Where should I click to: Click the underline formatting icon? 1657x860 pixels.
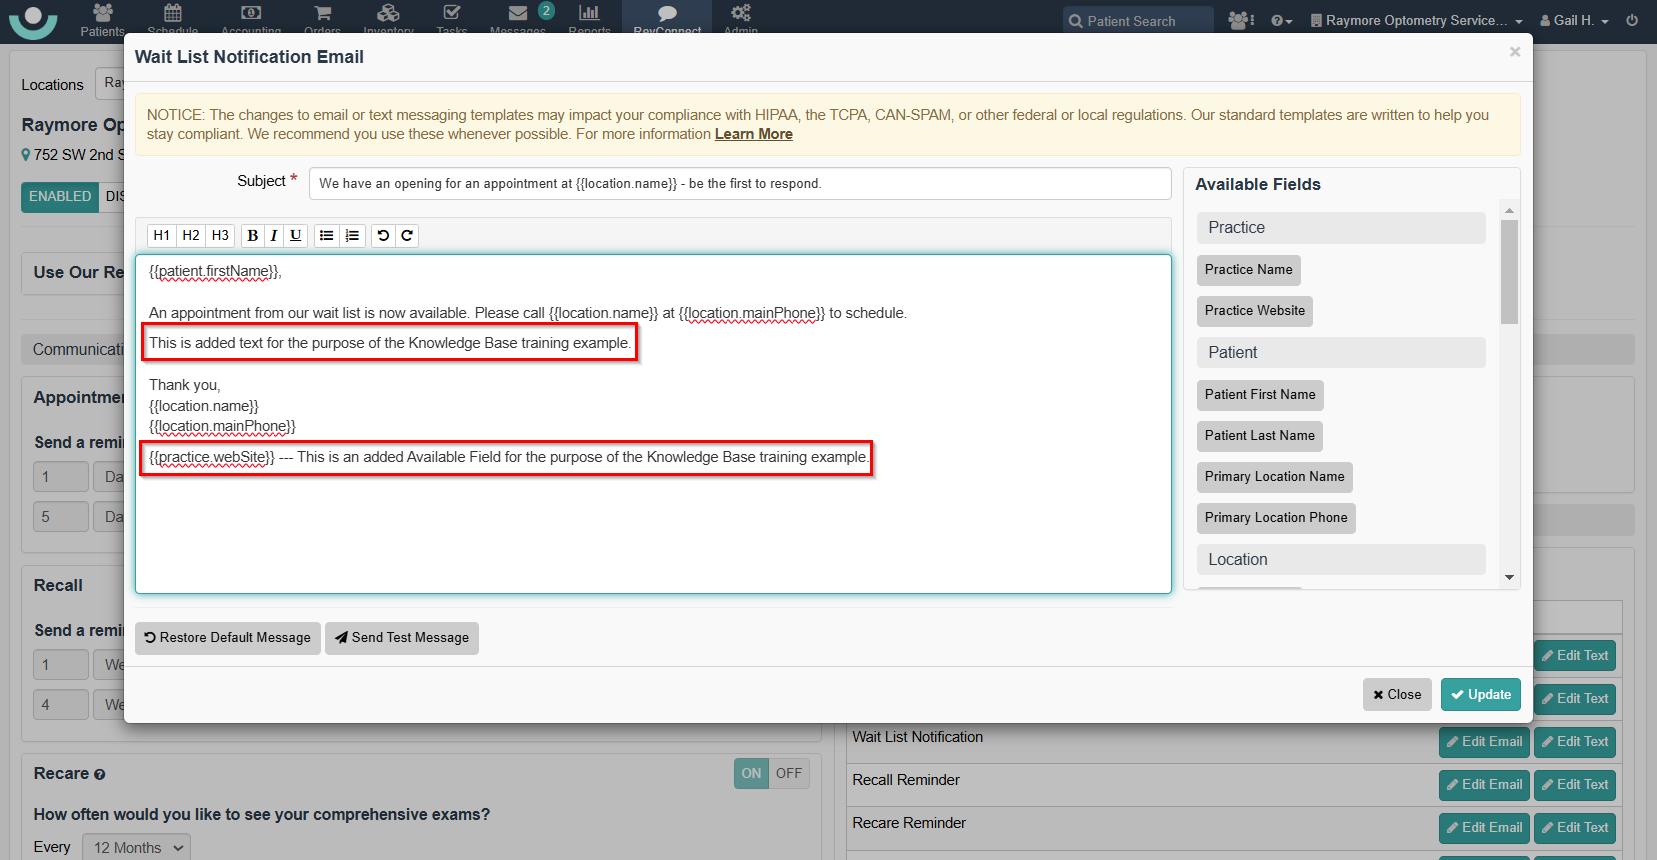pyautogui.click(x=295, y=236)
